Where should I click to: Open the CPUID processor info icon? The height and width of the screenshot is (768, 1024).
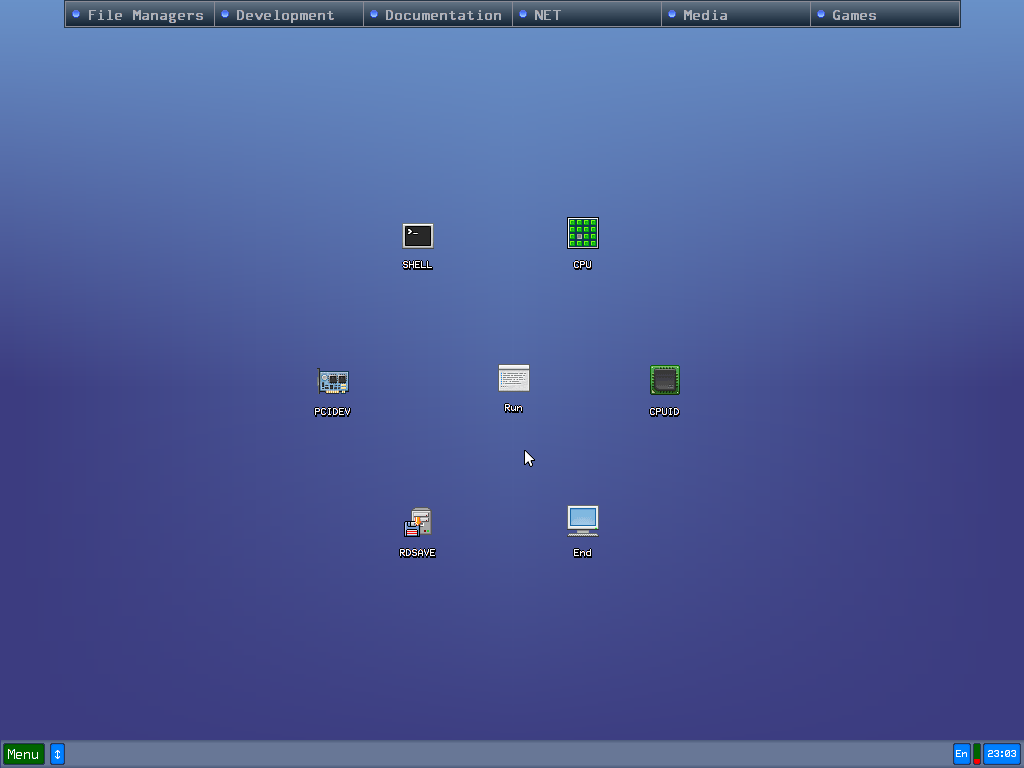click(x=664, y=381)
